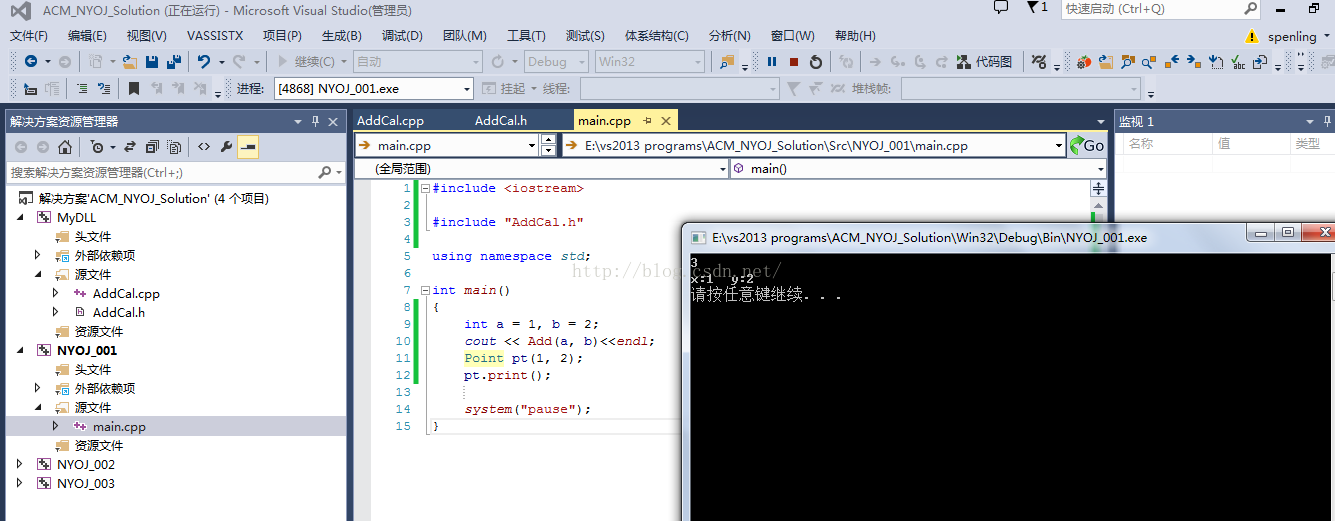Open the 生成(B) menu
1335x521 pixels.
click(341, 36)
